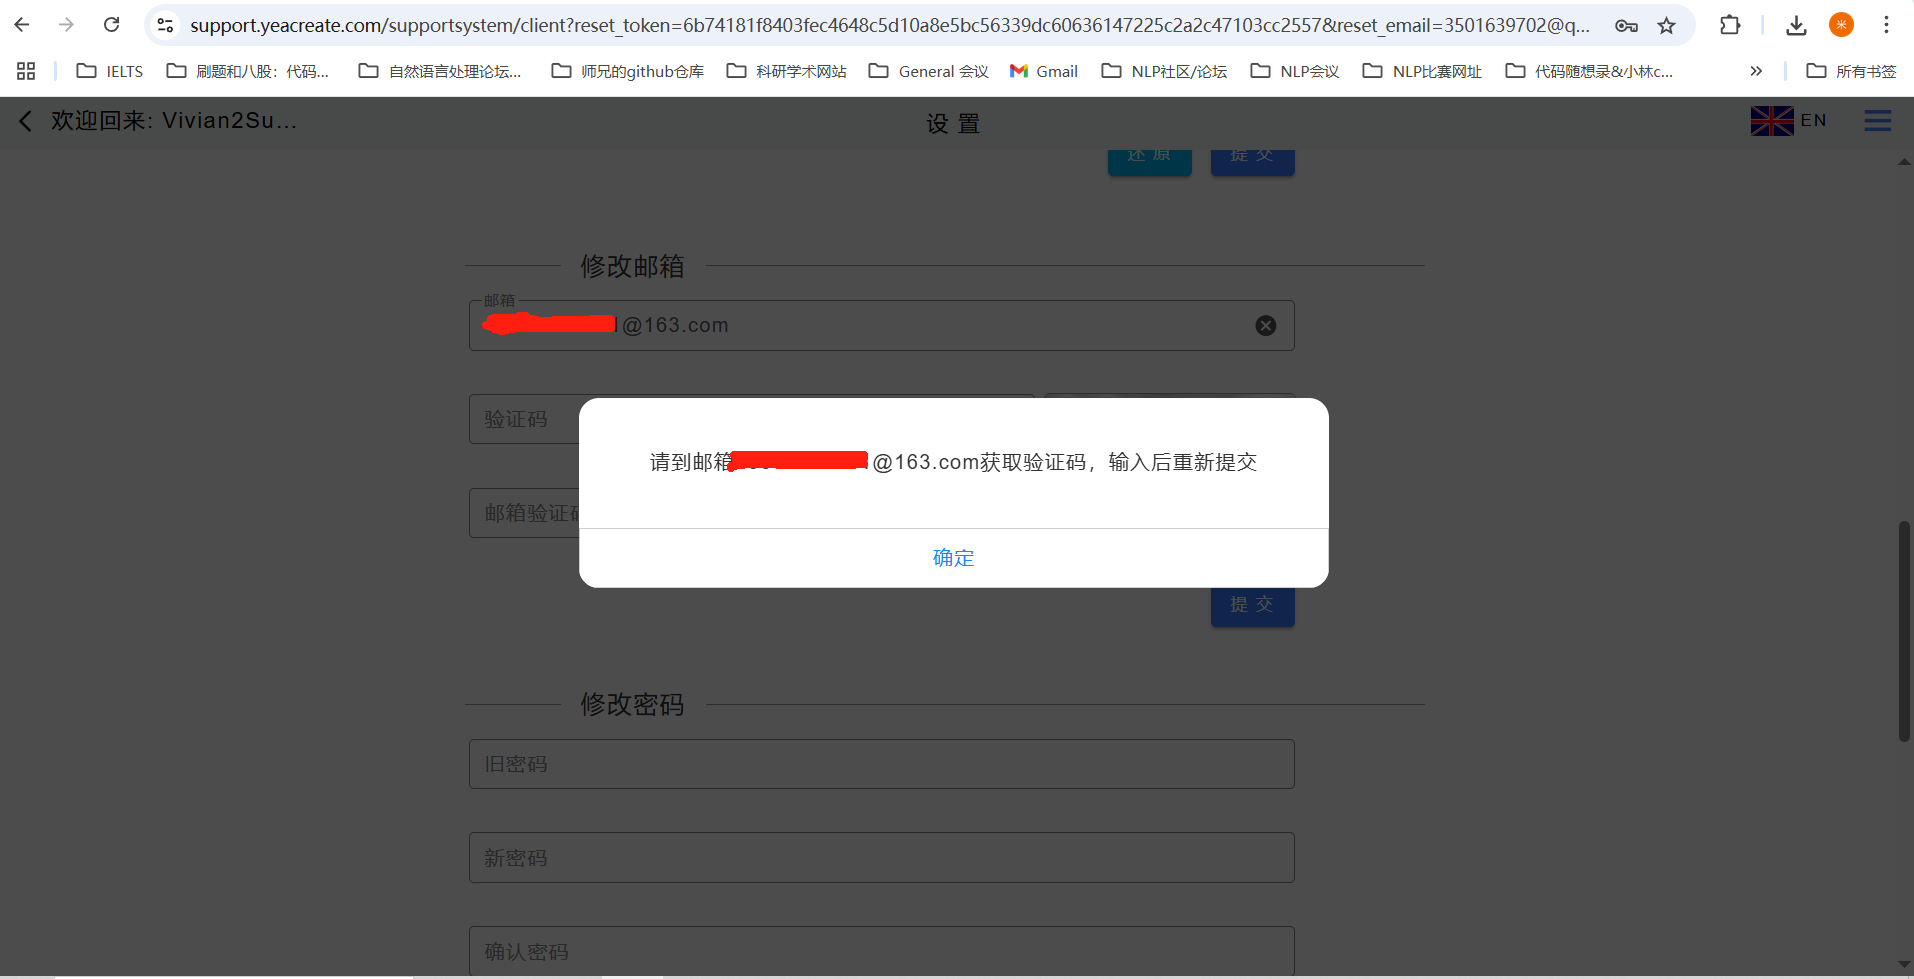This screenshot has height=979, width=1914.
Task: Clear the email field with X icon
Action: (x=1265, y=326)
